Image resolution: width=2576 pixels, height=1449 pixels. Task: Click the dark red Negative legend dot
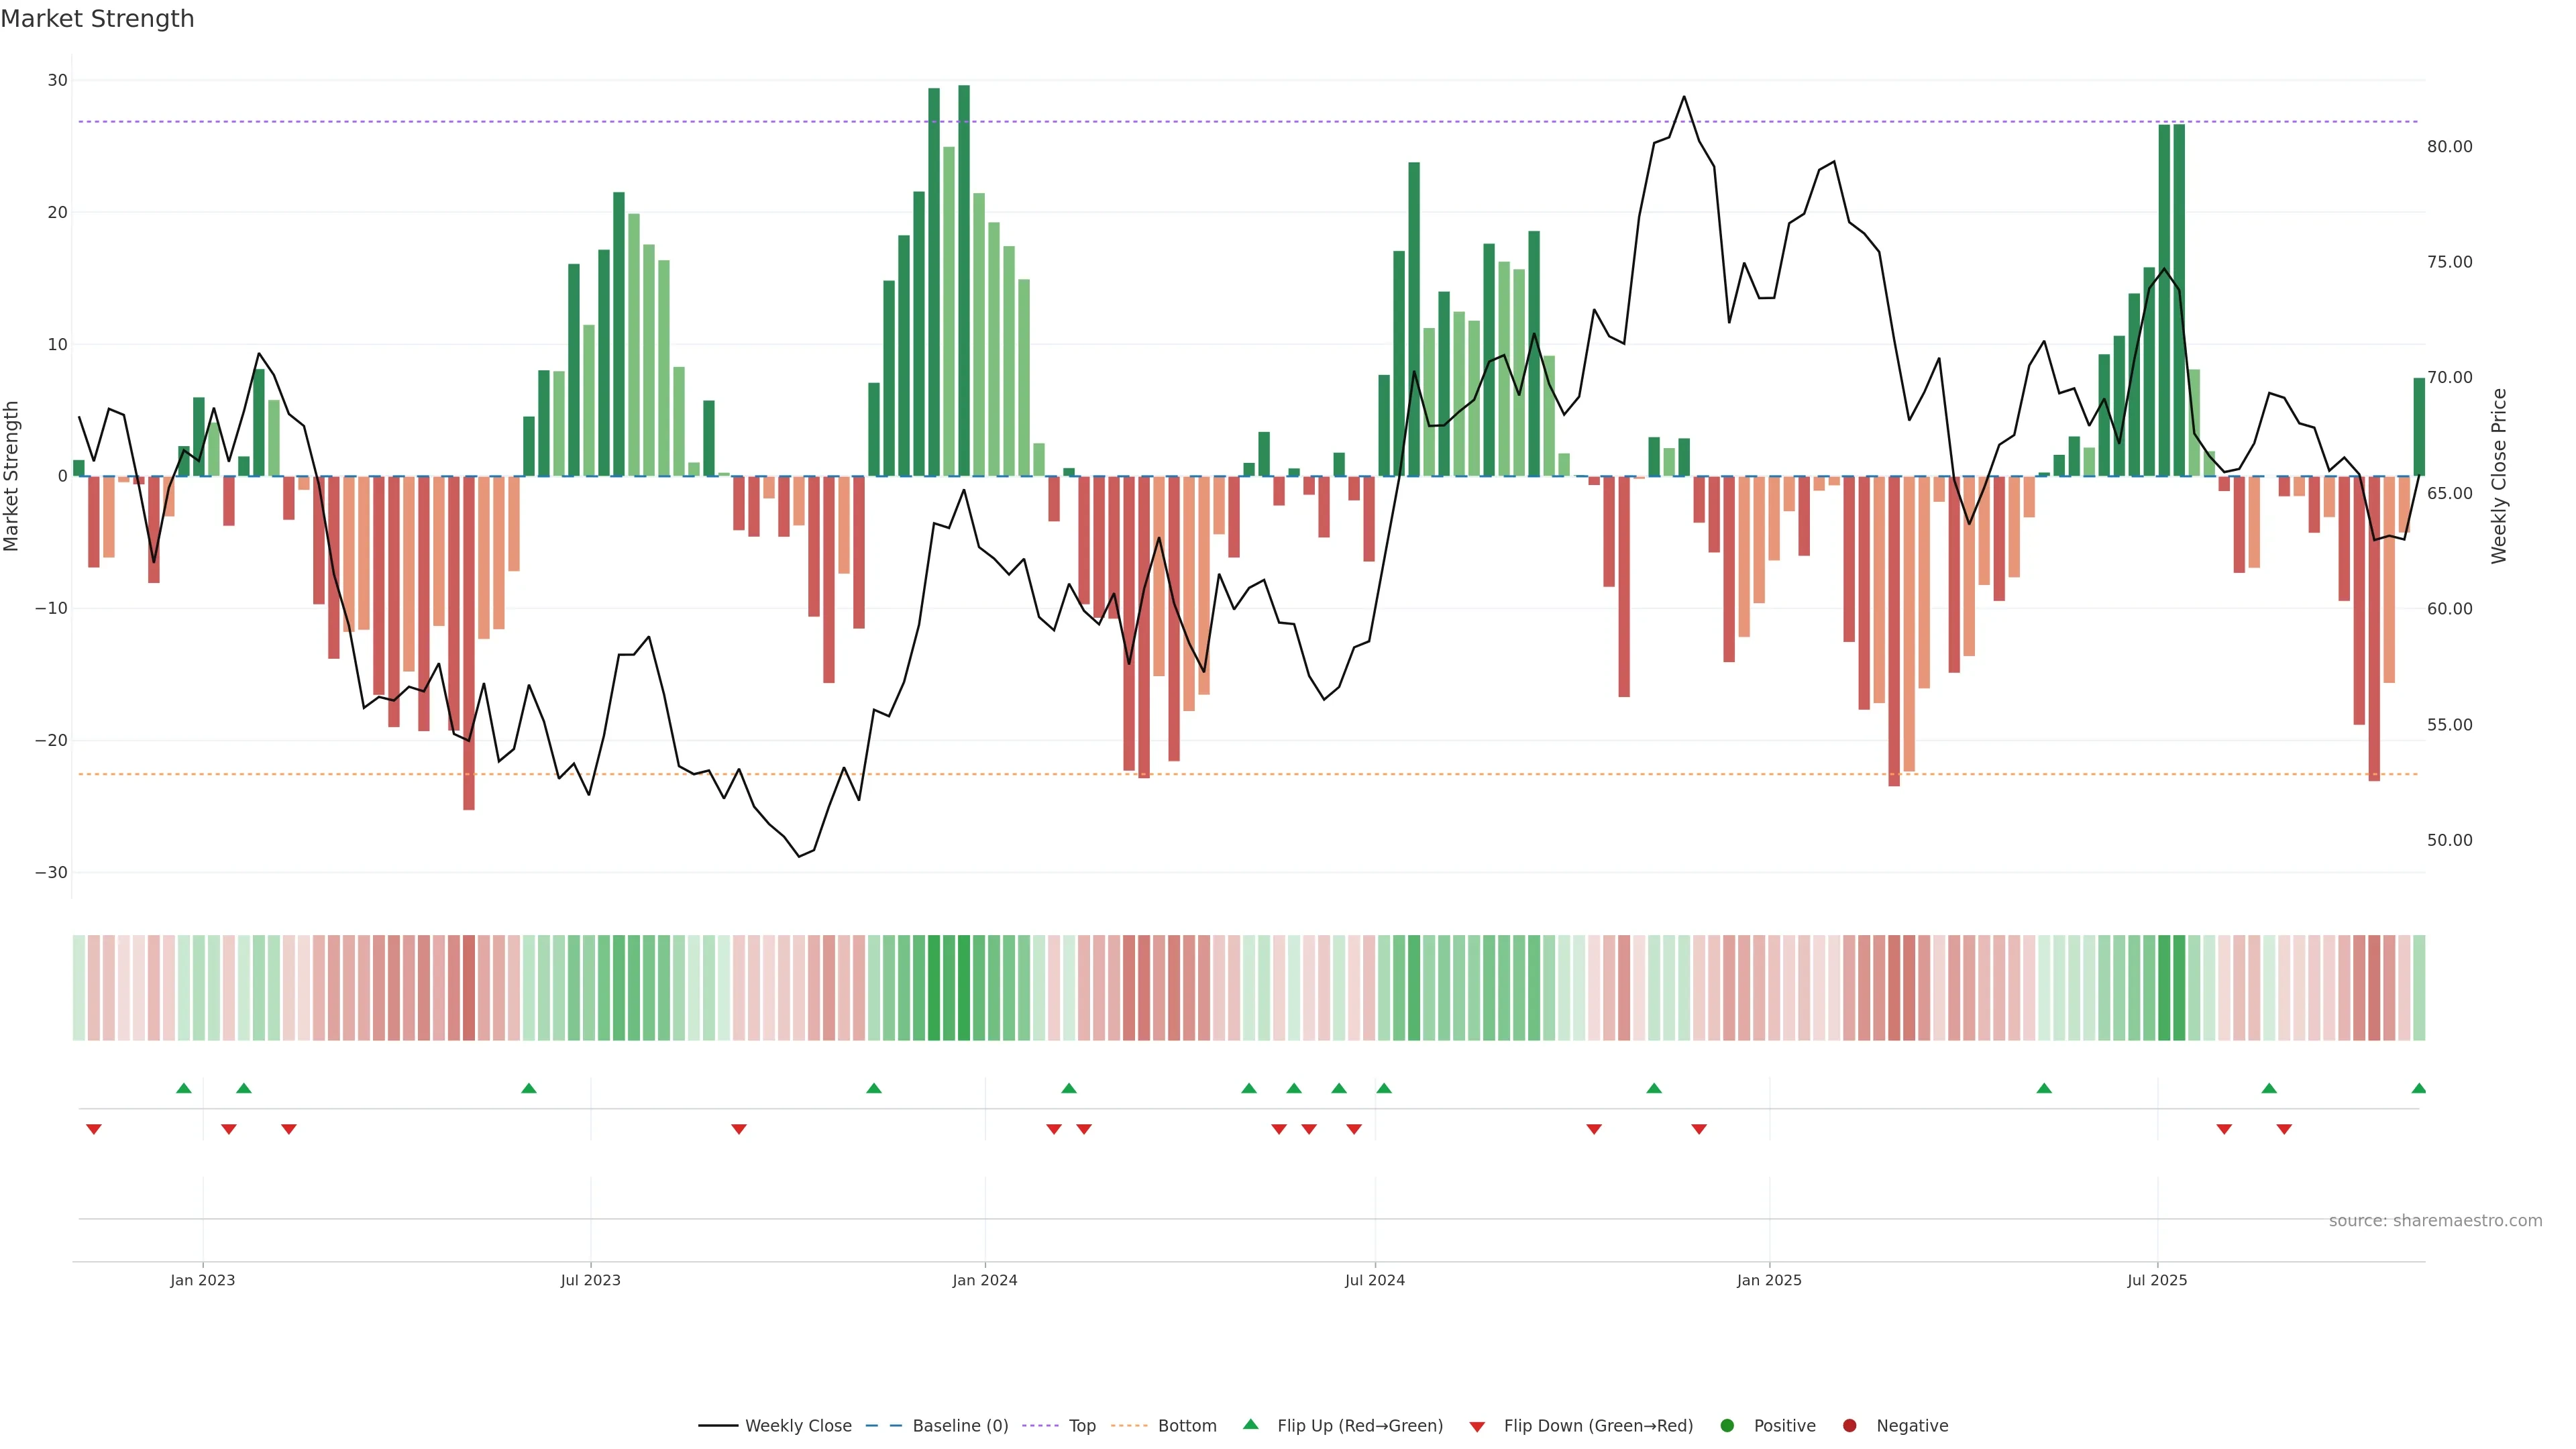pyautogui.click(x=1849, y=1426)
